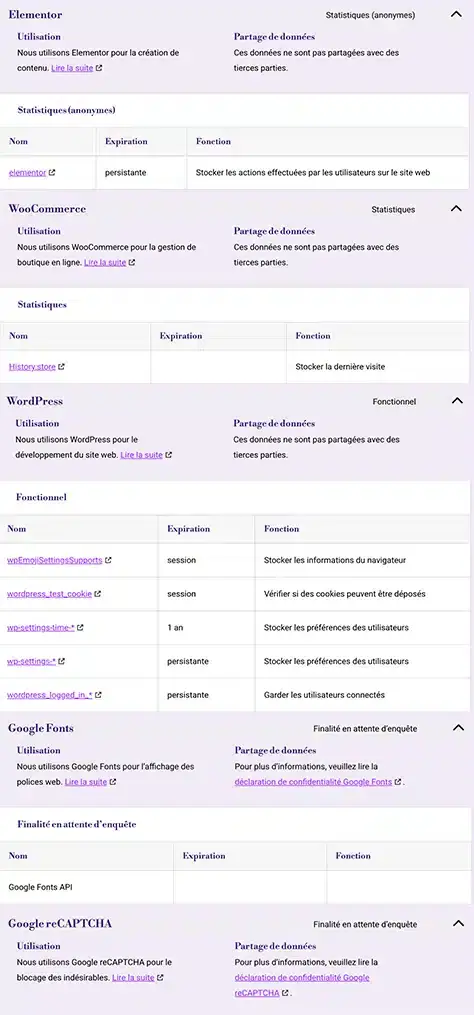474x1015 pixels.
Task: Open the elementor cookie link
Action: coord(27,173)
